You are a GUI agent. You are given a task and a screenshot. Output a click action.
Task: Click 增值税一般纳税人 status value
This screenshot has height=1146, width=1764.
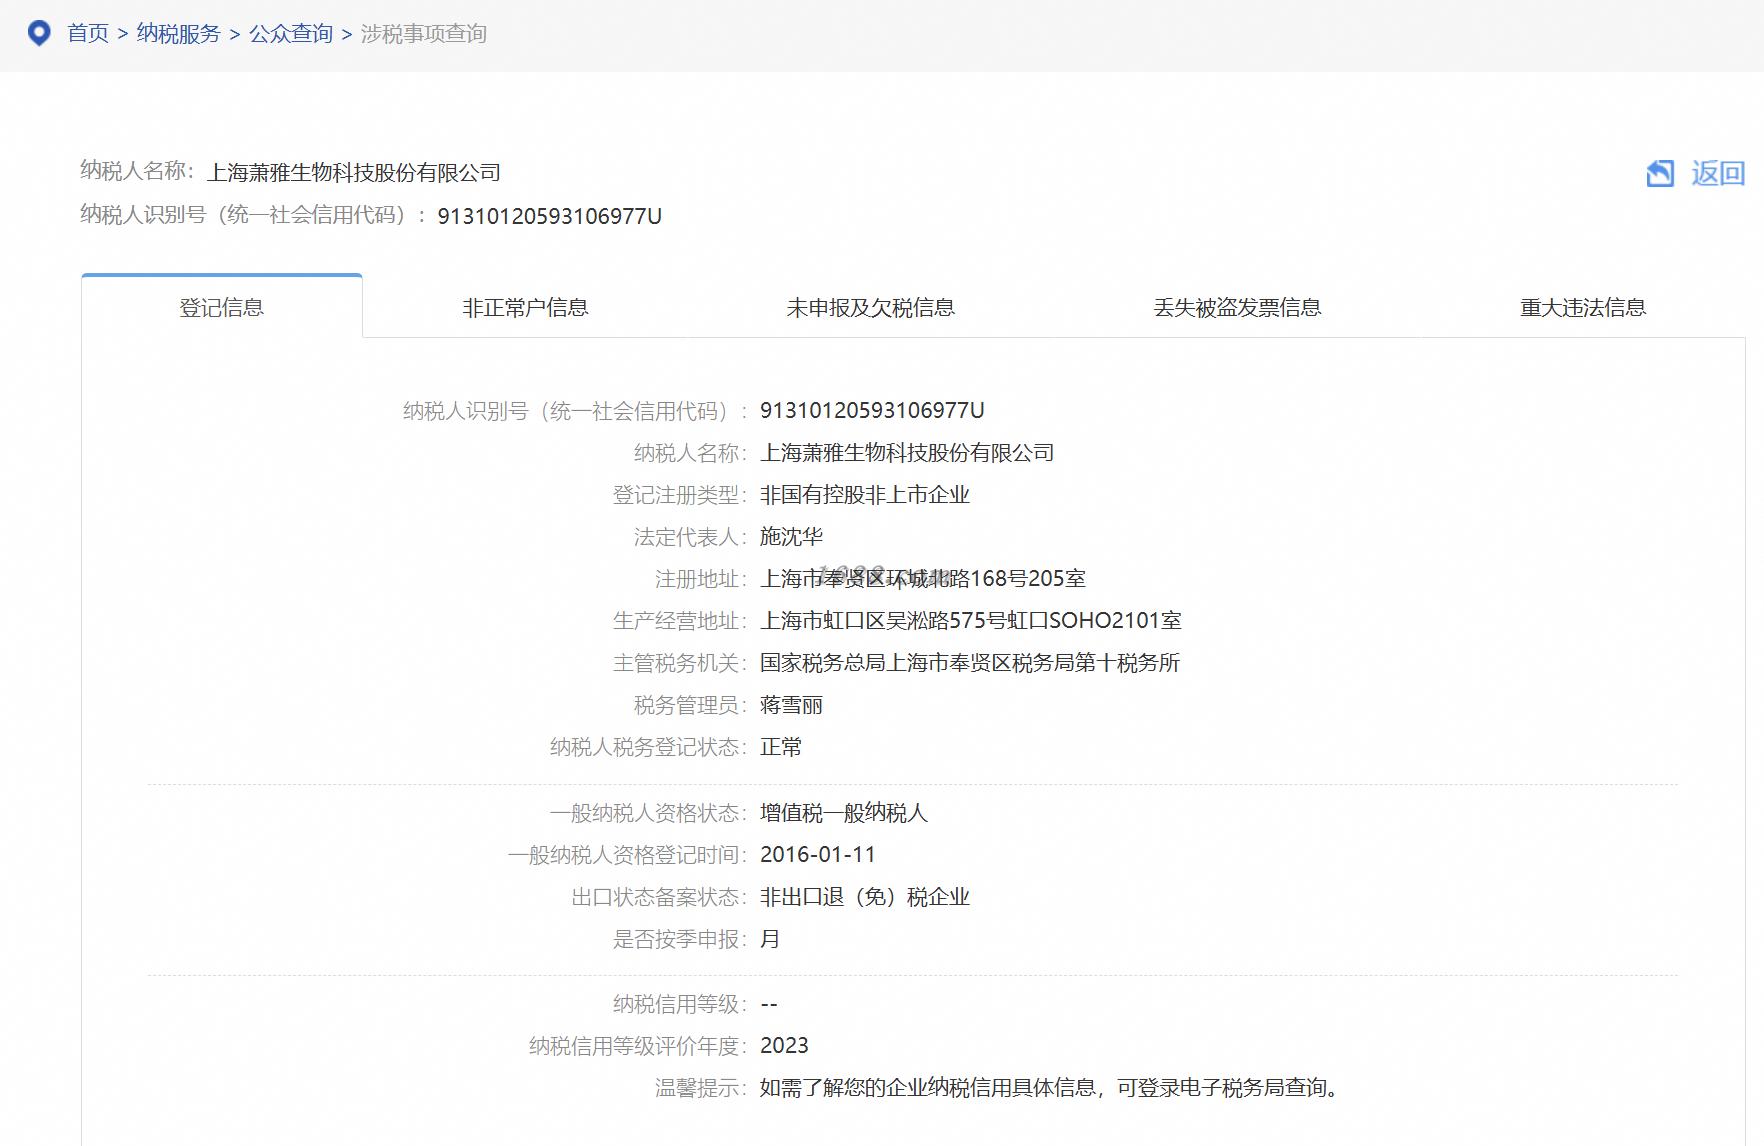click(844, 813)
